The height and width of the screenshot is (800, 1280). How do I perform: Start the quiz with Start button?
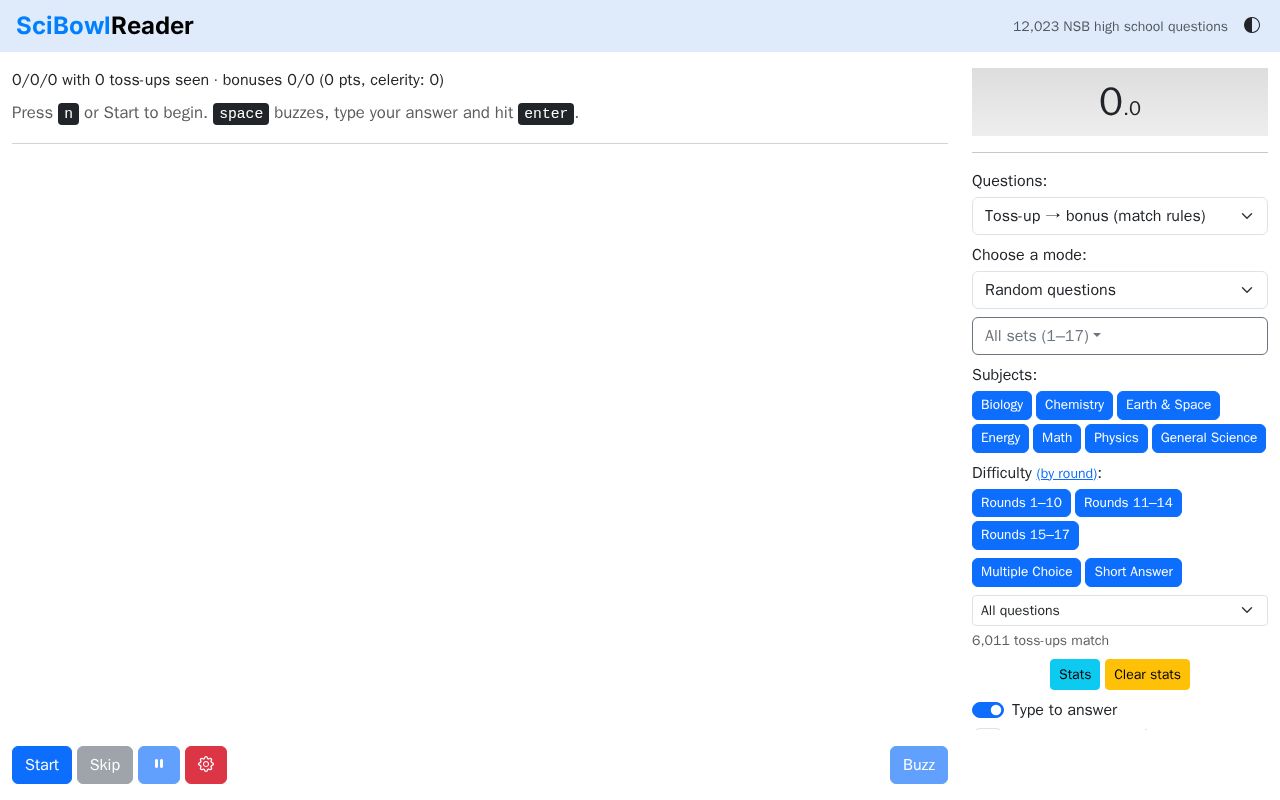coord(42,765)
